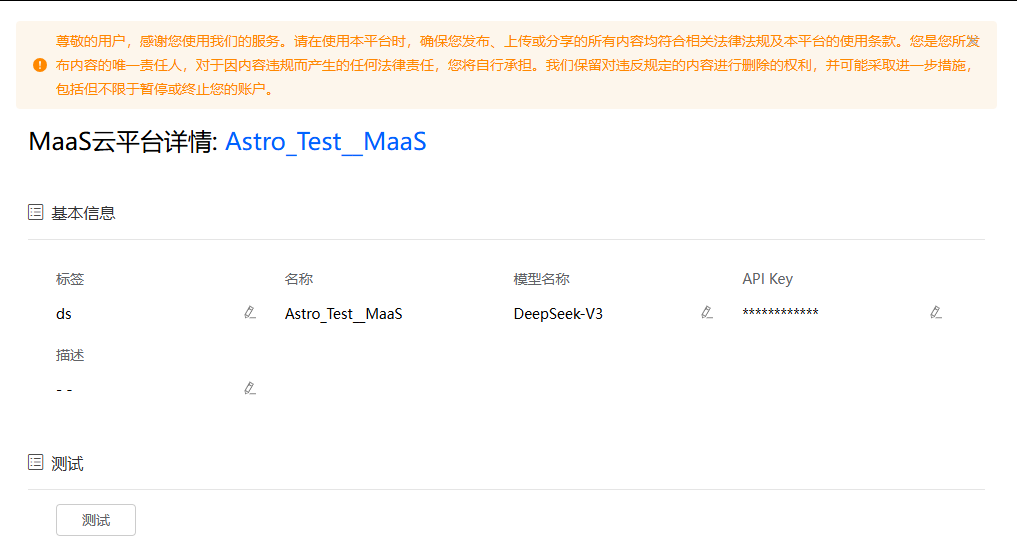The height and width of the screenshot is (553, 1017).
Task: Click the 描述 field label
Action: tap(70, 355)
